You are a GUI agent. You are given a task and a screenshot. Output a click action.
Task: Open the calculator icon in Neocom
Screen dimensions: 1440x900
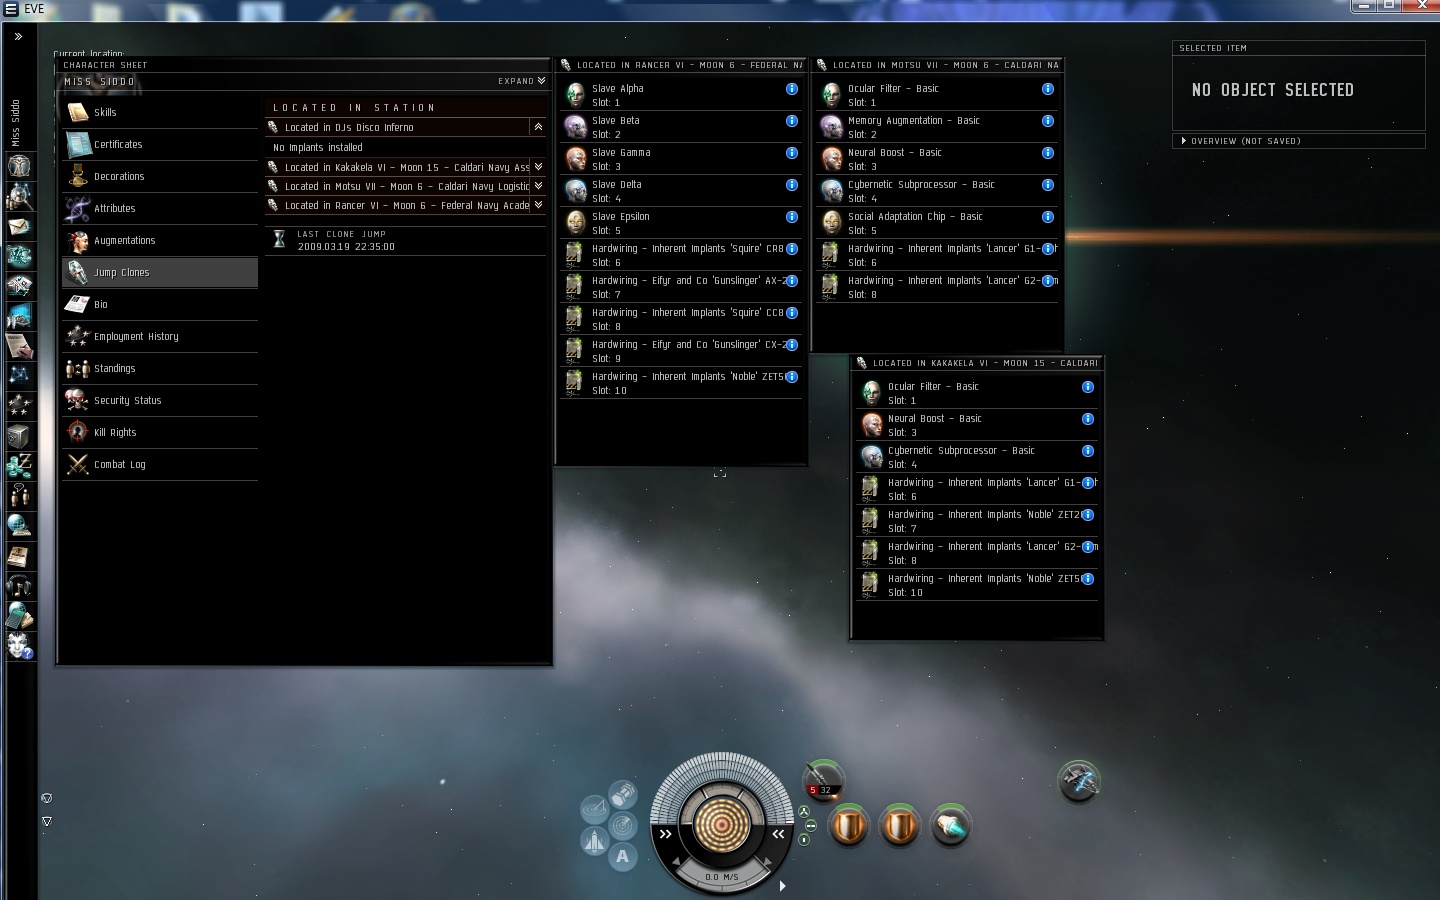(19, 616)
